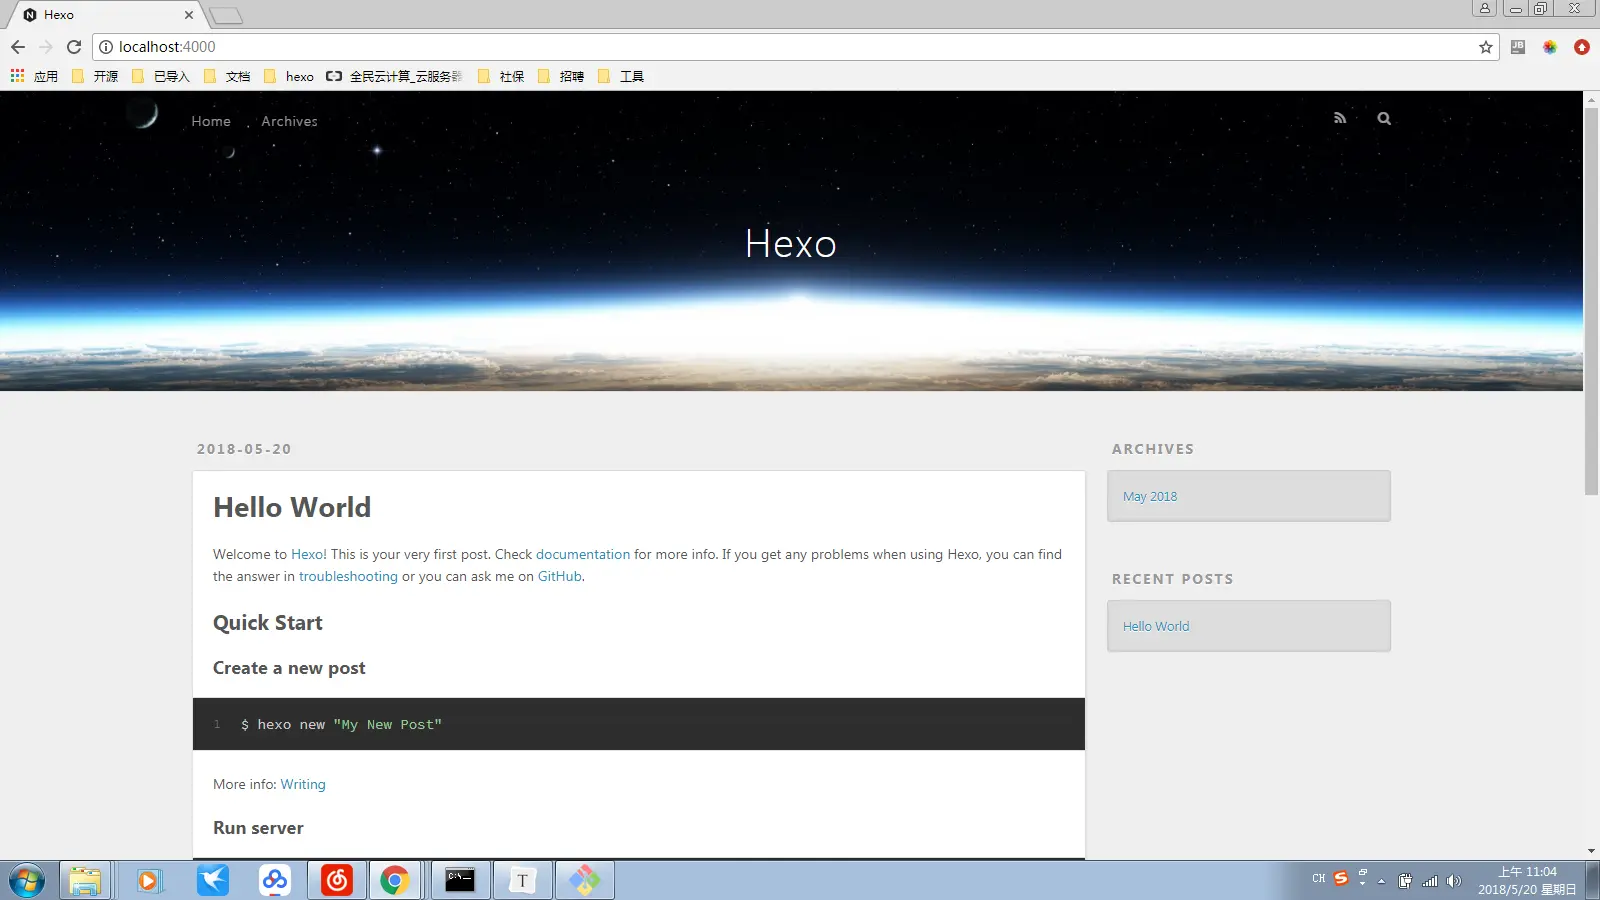Open the input method options arrow in tray
Viewport: 1600px width, 900px height.
click(1362, 885)
